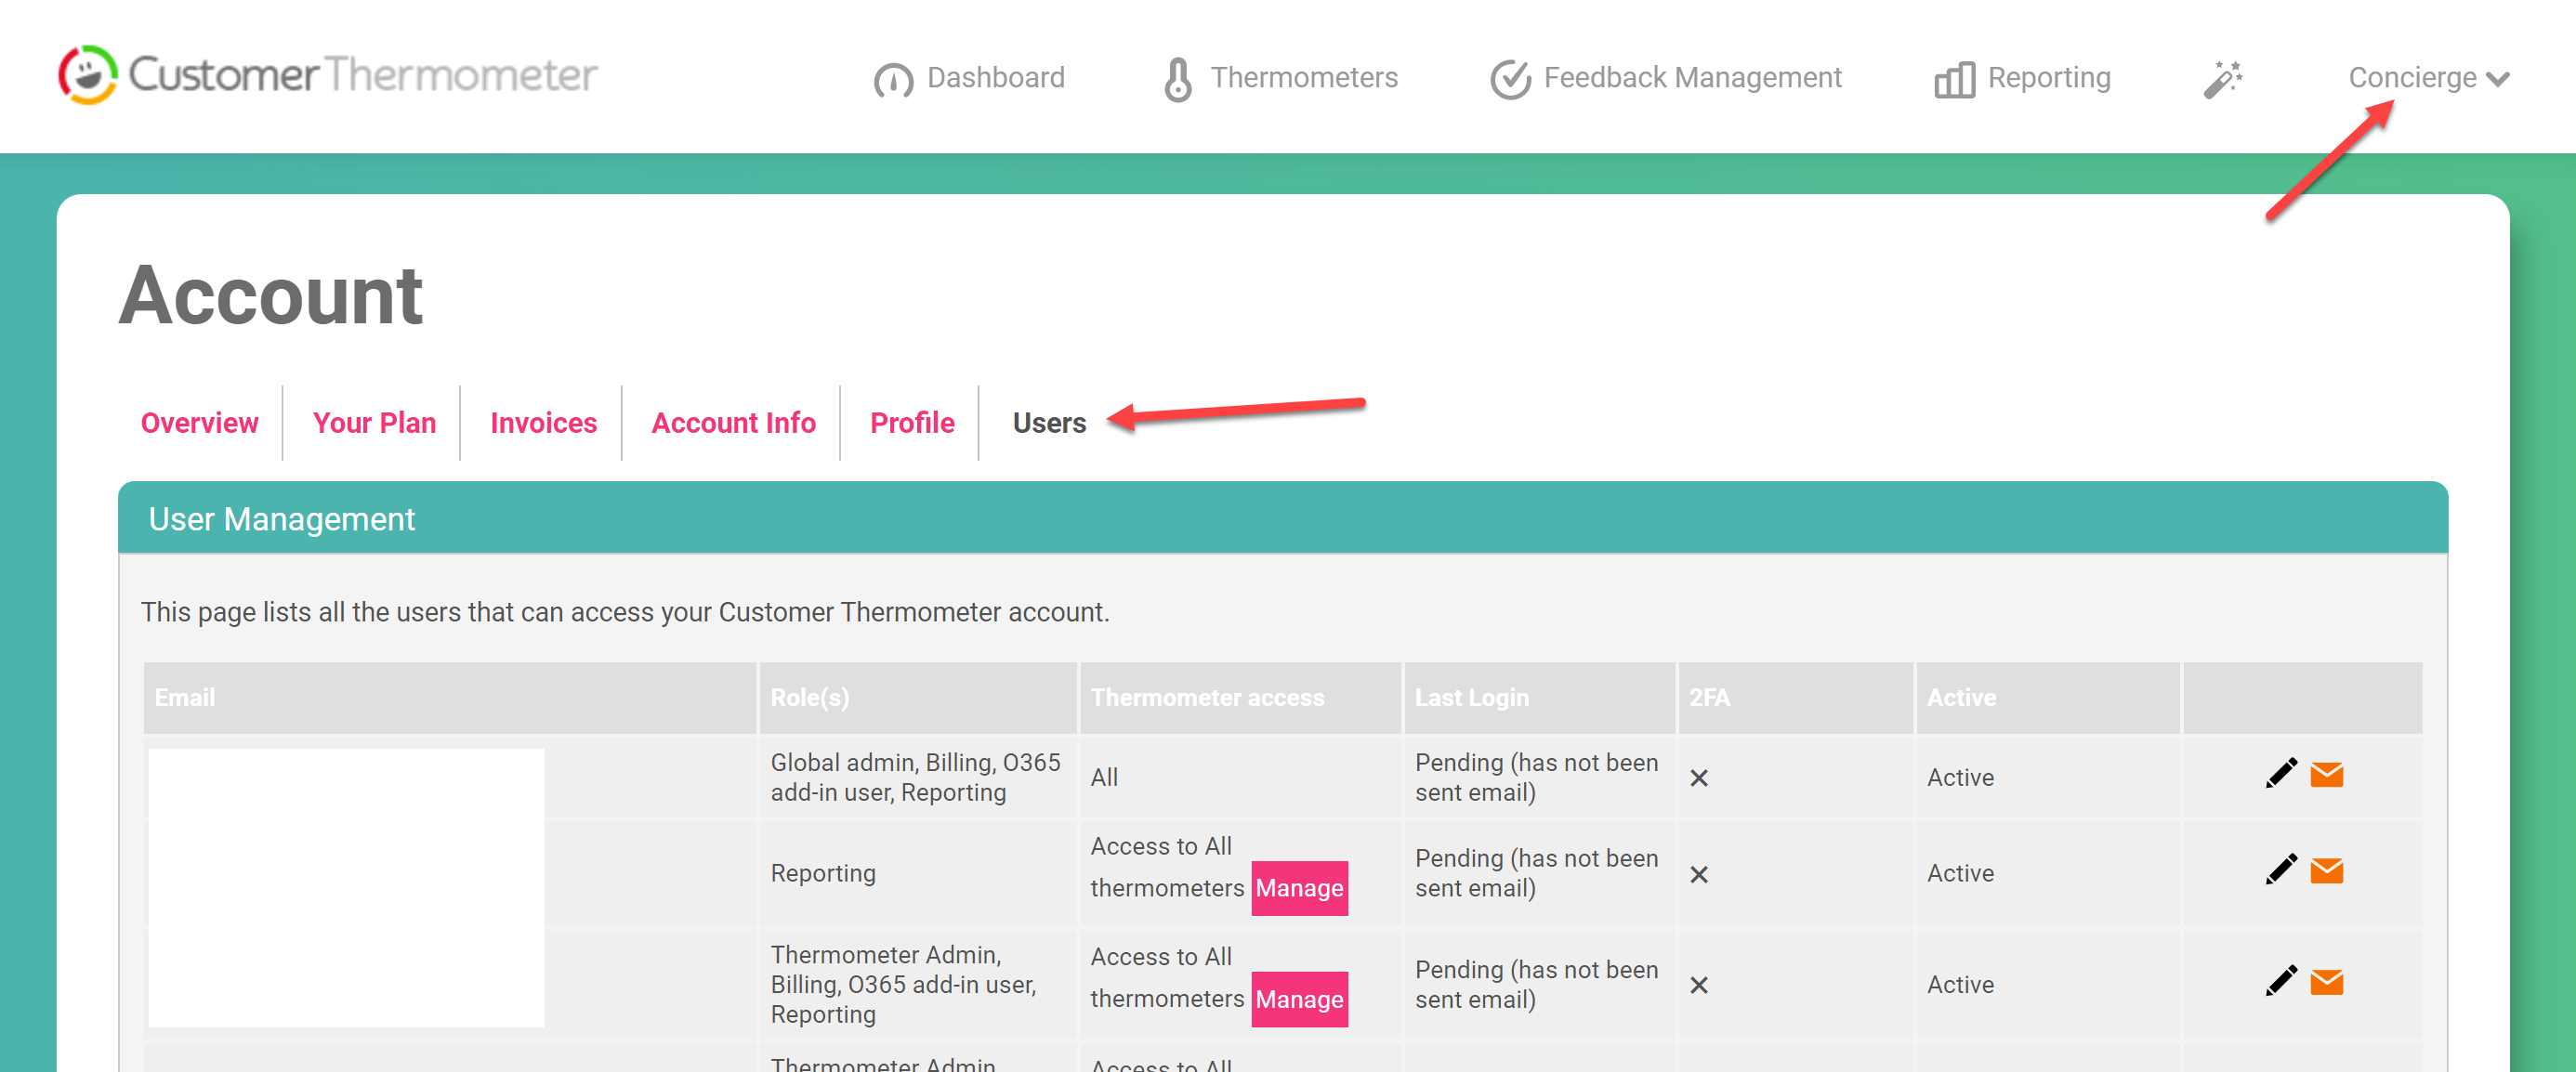Switch to the Overview tab
Screen dimensions: 2576x1072
199,423
